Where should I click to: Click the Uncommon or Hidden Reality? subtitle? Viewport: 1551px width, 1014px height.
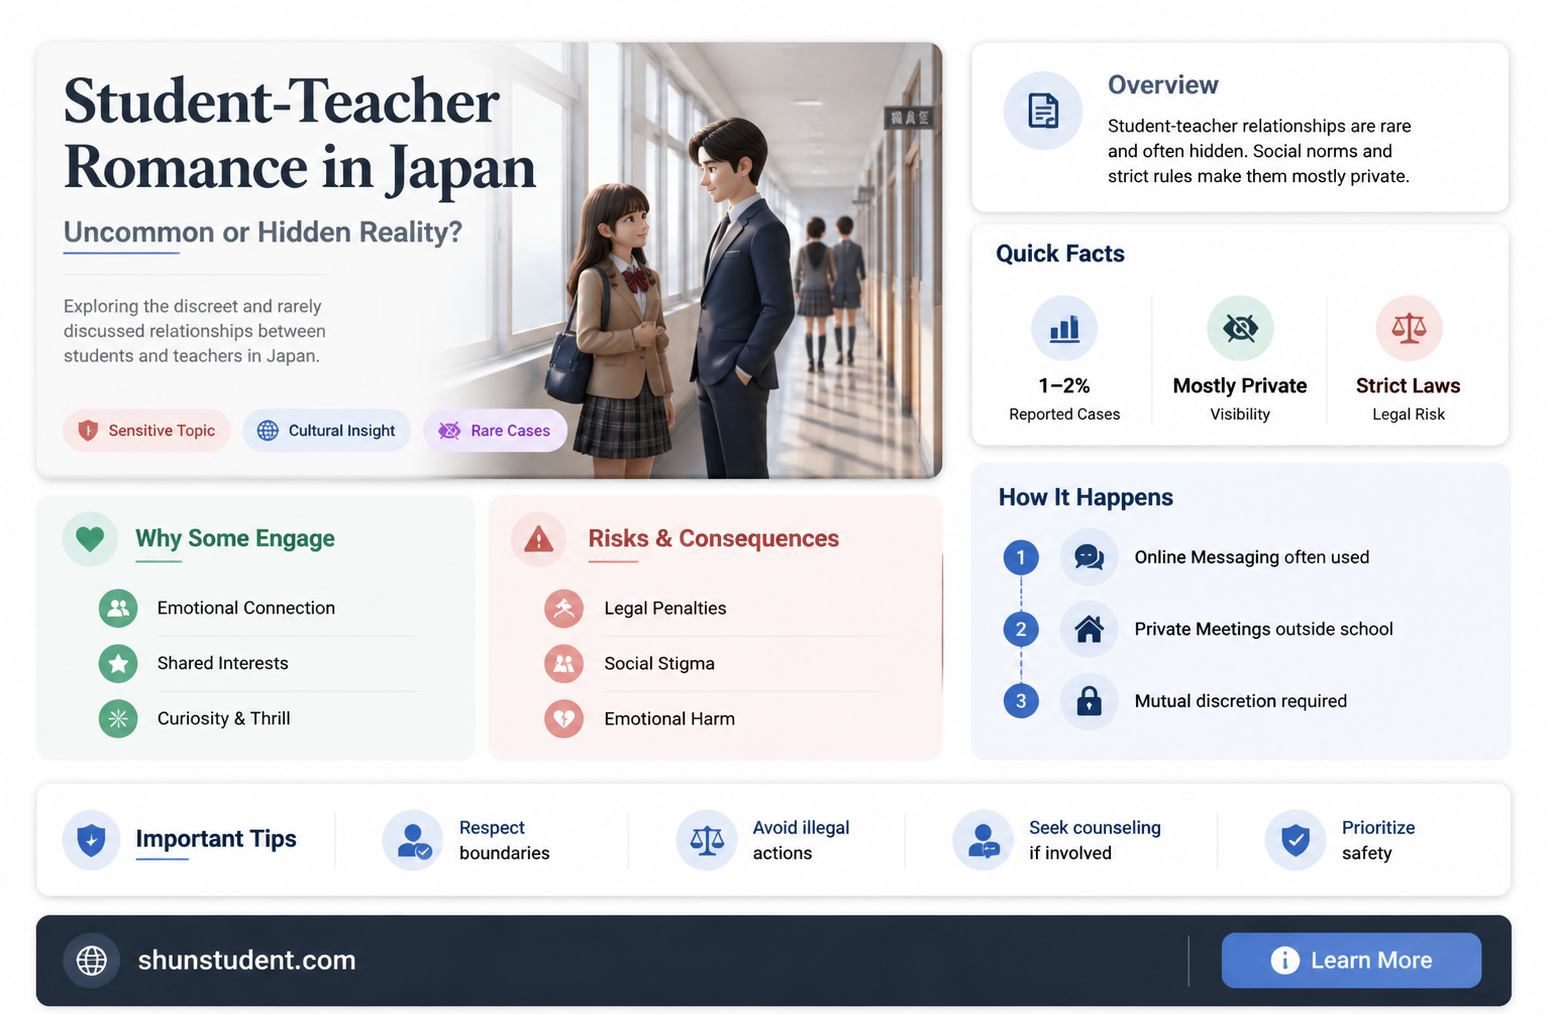click(263, 232)
